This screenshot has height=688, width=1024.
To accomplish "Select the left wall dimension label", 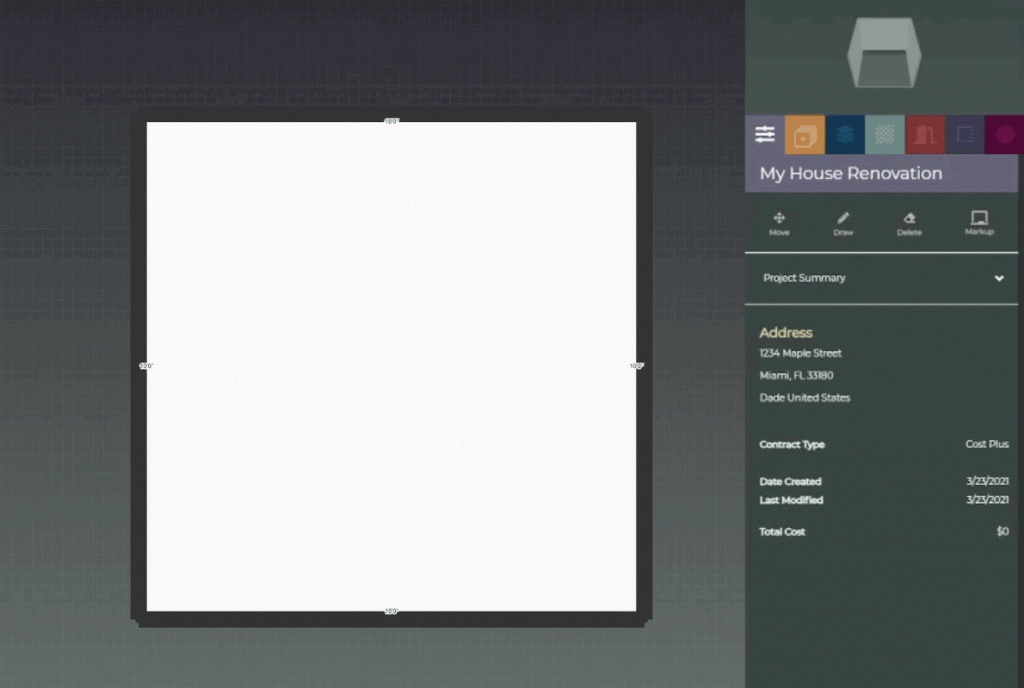I will click(146, 366).
